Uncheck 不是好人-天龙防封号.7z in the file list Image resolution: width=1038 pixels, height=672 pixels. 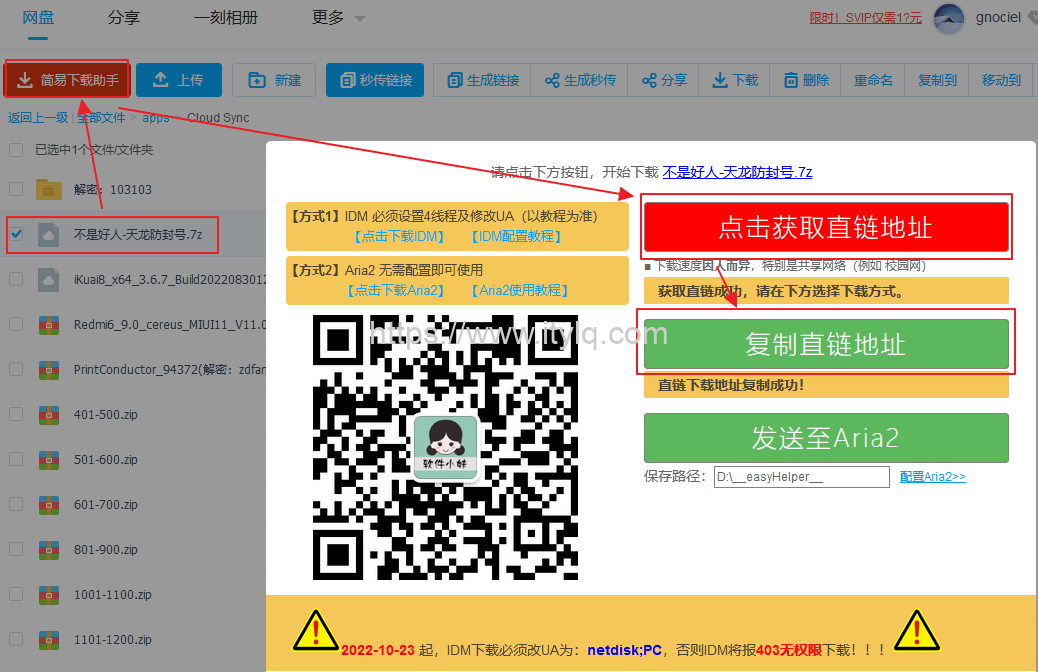coord(15,233)
